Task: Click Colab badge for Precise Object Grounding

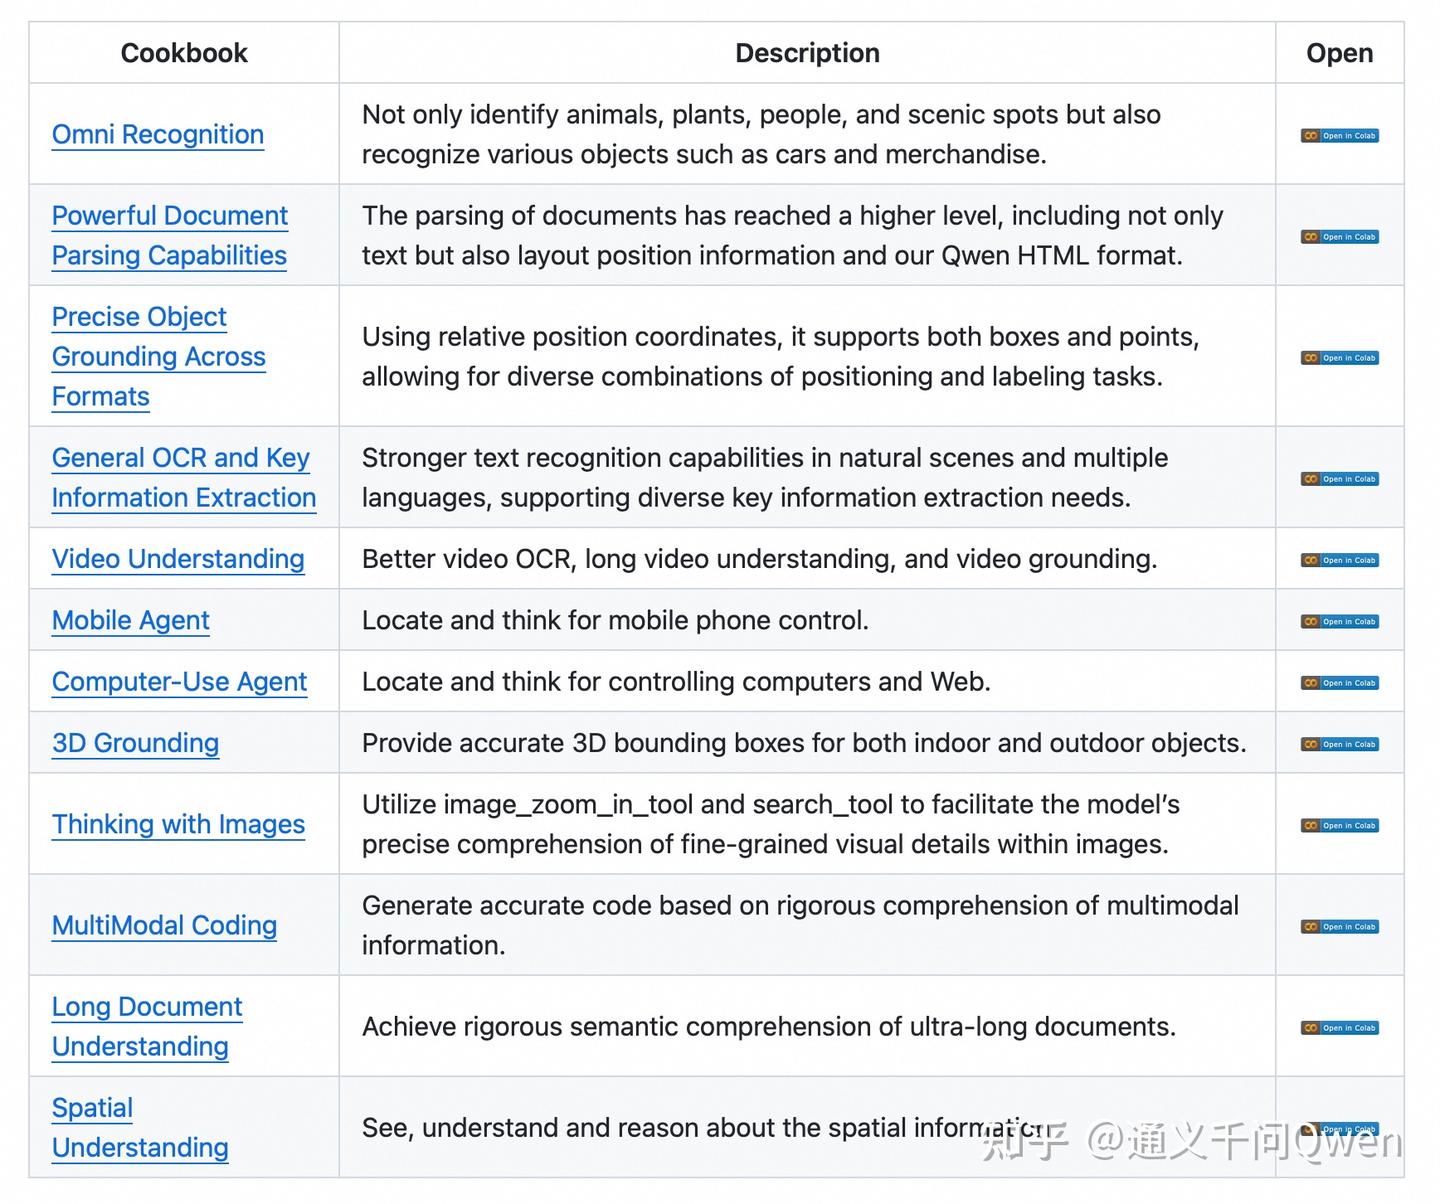Action: [1339, 358]
